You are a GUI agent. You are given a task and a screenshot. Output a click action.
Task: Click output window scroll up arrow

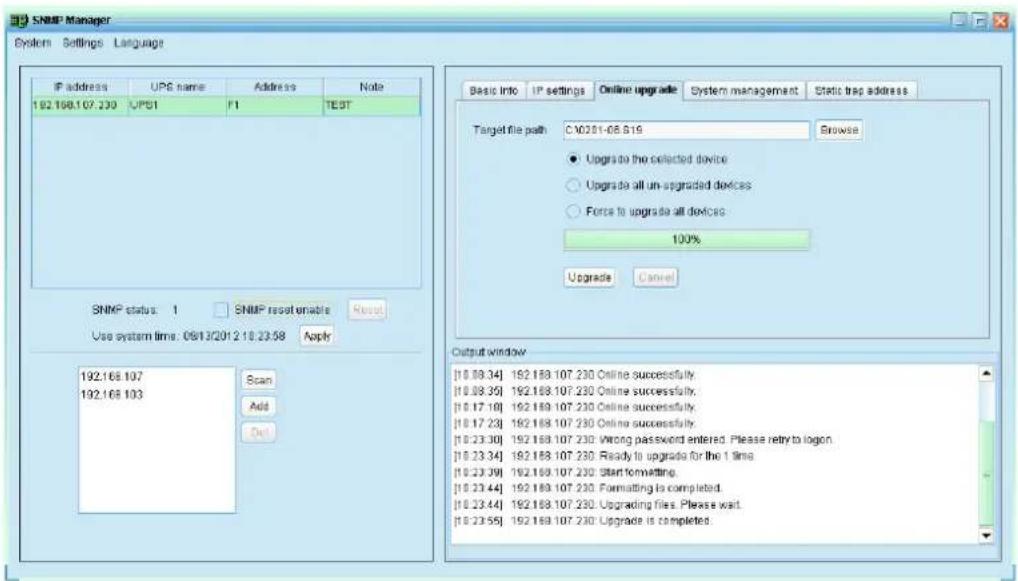(986, 373)
